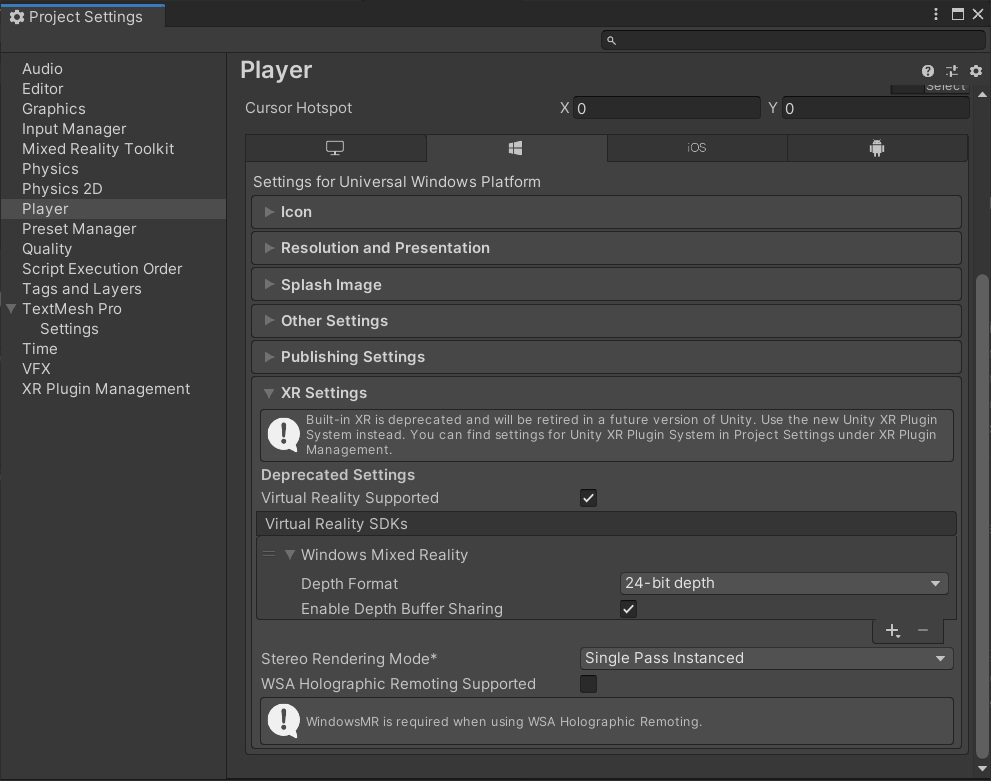Expand the Publishing Settings section
991x781 pixels.
(352, 357)
